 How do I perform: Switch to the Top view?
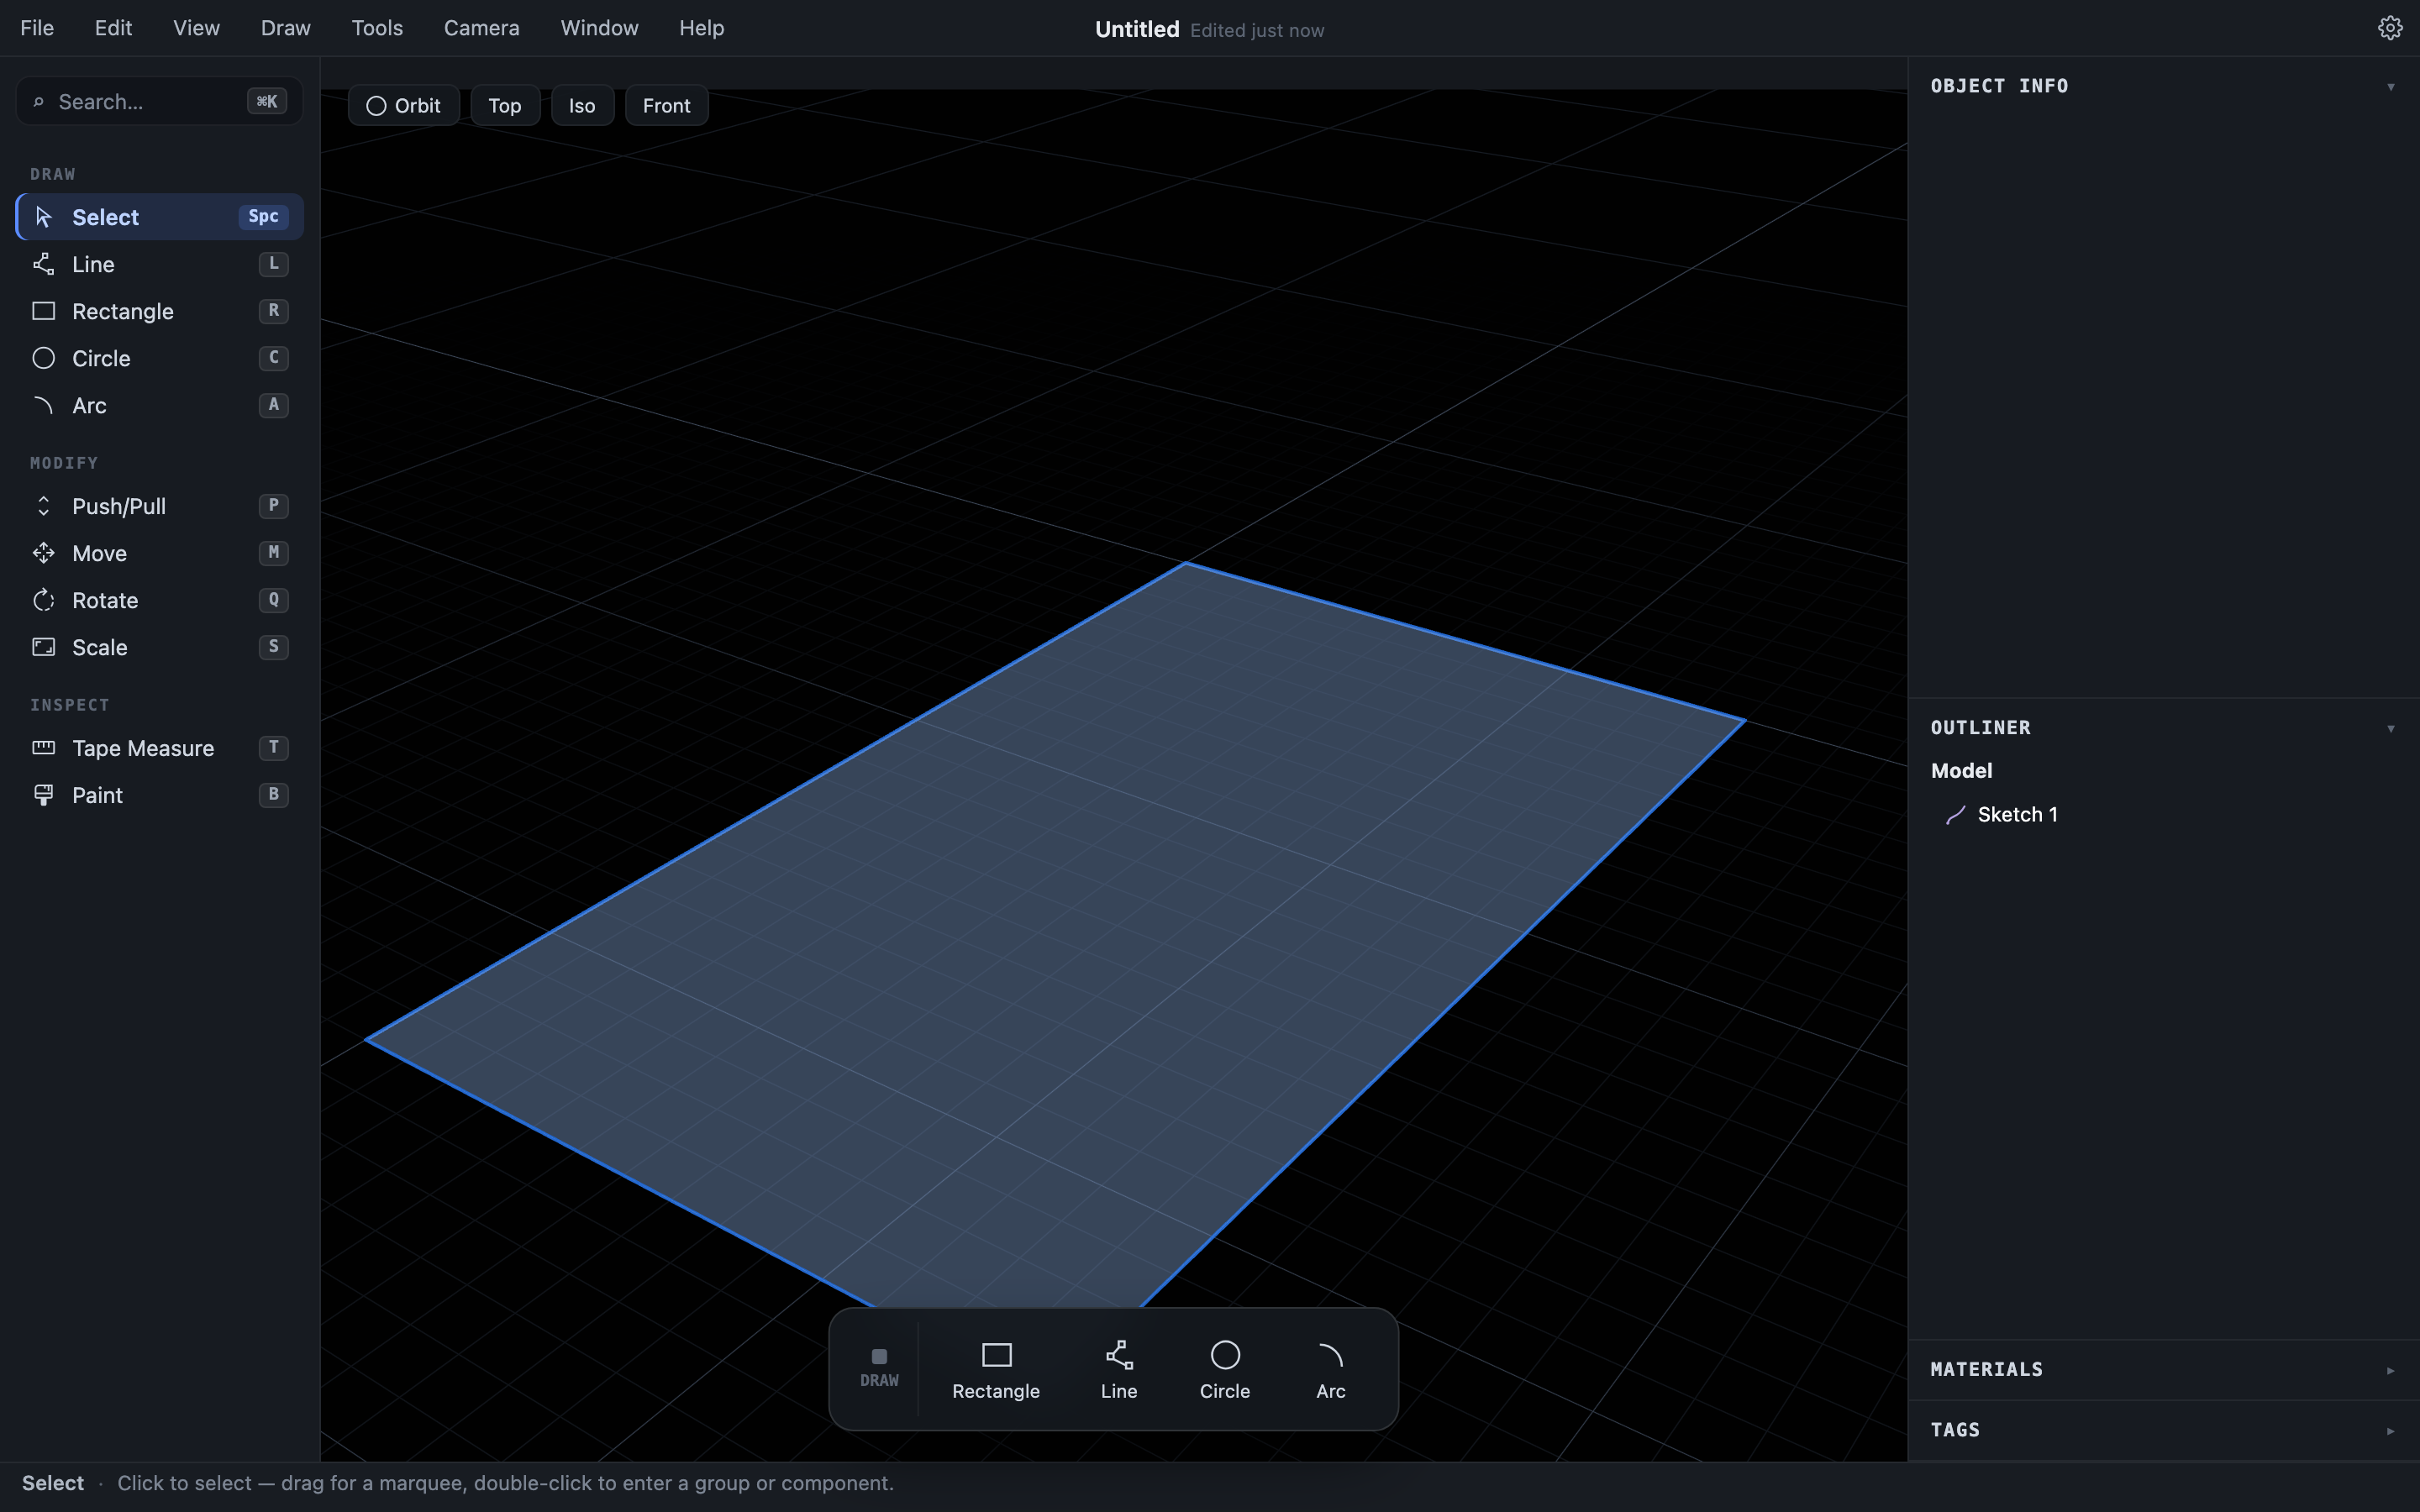505,105
